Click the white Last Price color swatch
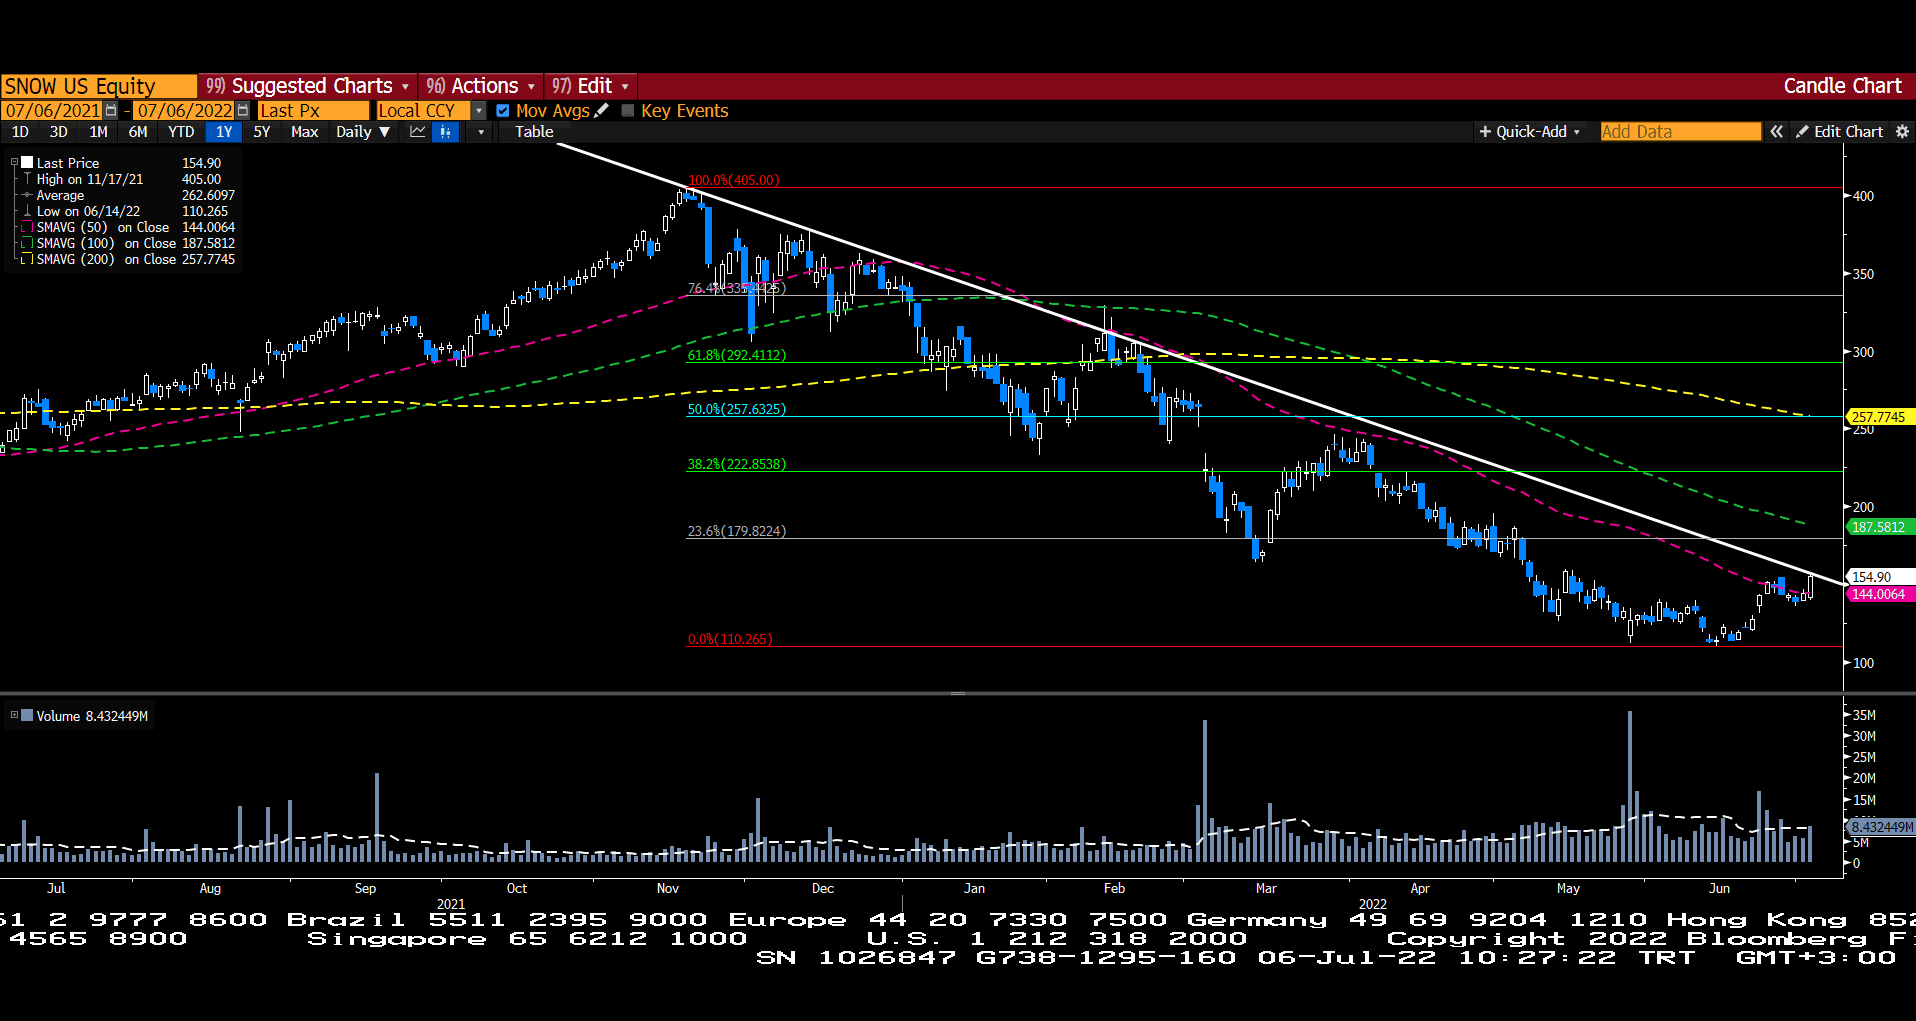 (x=27, y=162)
